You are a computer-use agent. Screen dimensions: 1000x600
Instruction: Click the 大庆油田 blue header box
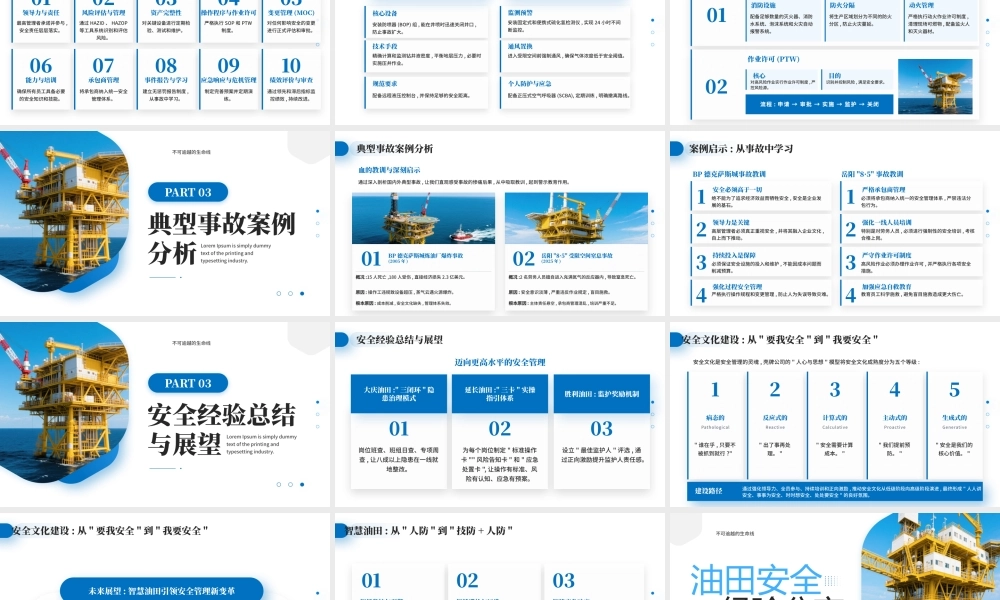(x=399, y=393)
